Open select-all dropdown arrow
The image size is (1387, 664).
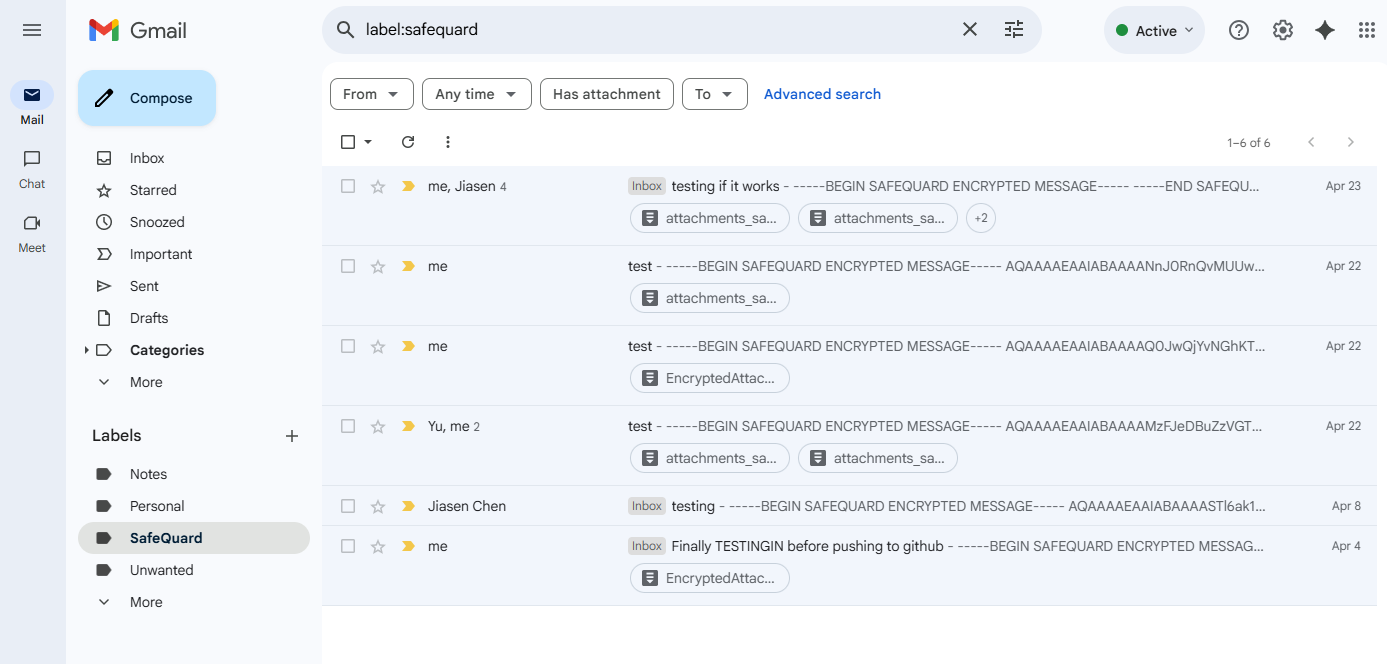click(x=368, y=142)
